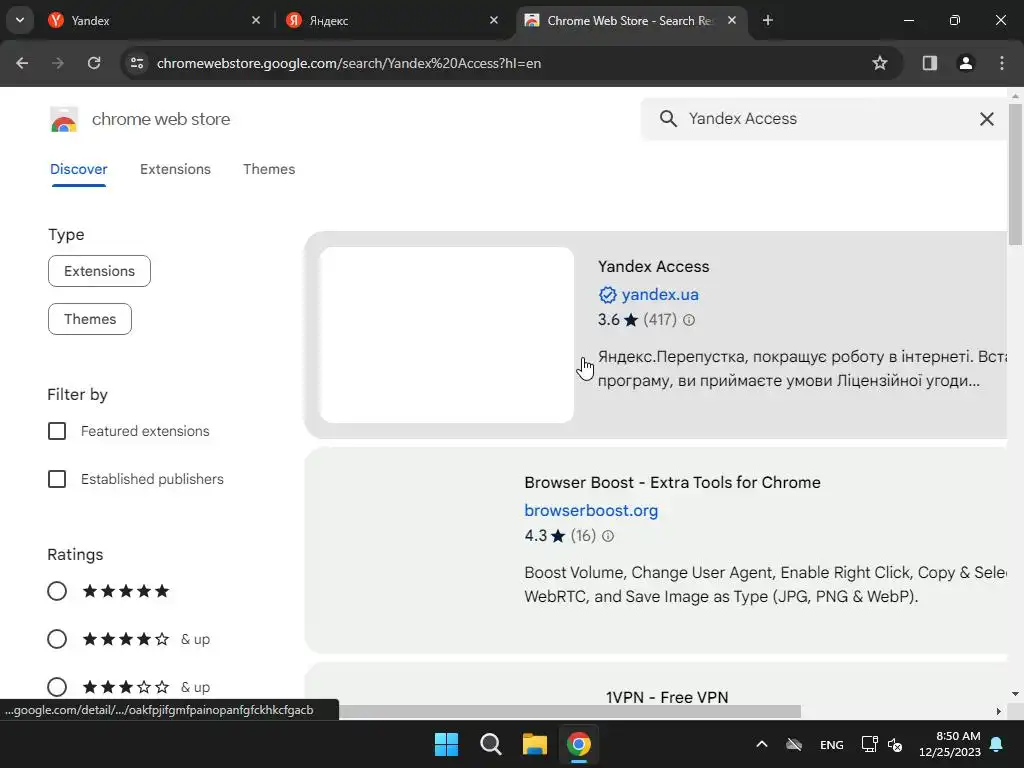Switch to the Яндекс tab

pos(392,20)
